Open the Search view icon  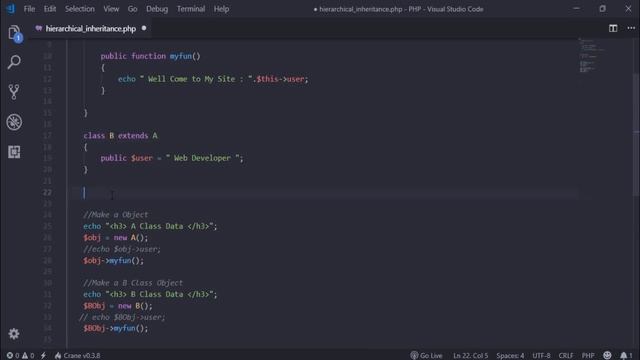pos(14,62)
